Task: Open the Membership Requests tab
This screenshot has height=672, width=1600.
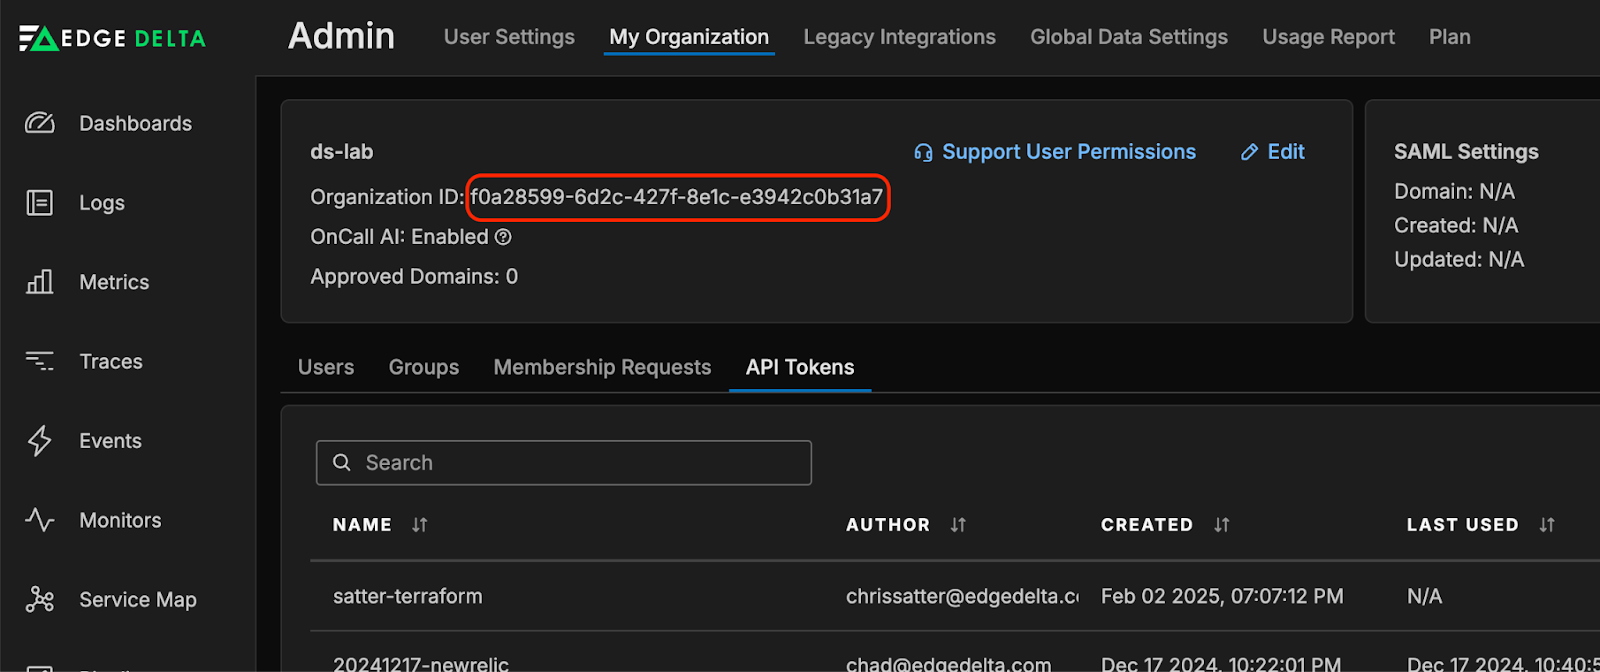Action: (602, 367)
